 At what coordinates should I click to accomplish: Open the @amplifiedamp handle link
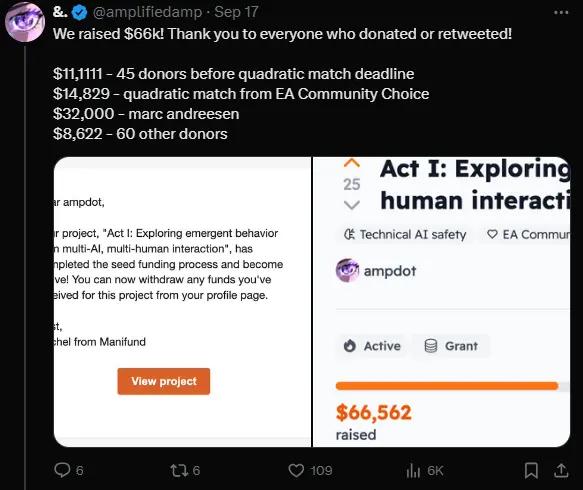[147, 12]
